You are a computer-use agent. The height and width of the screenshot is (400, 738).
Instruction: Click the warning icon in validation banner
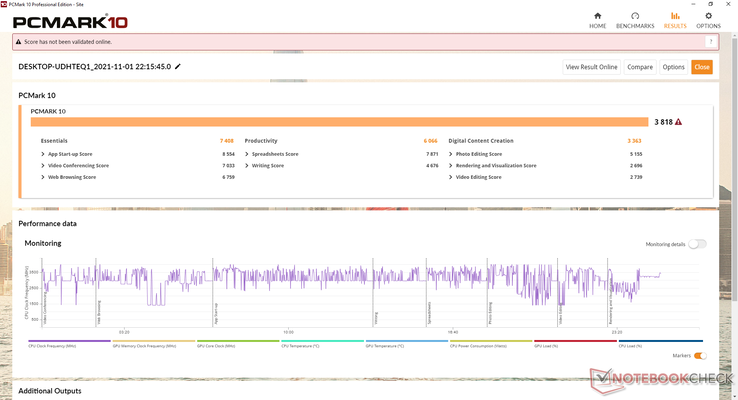coord(19,42)
